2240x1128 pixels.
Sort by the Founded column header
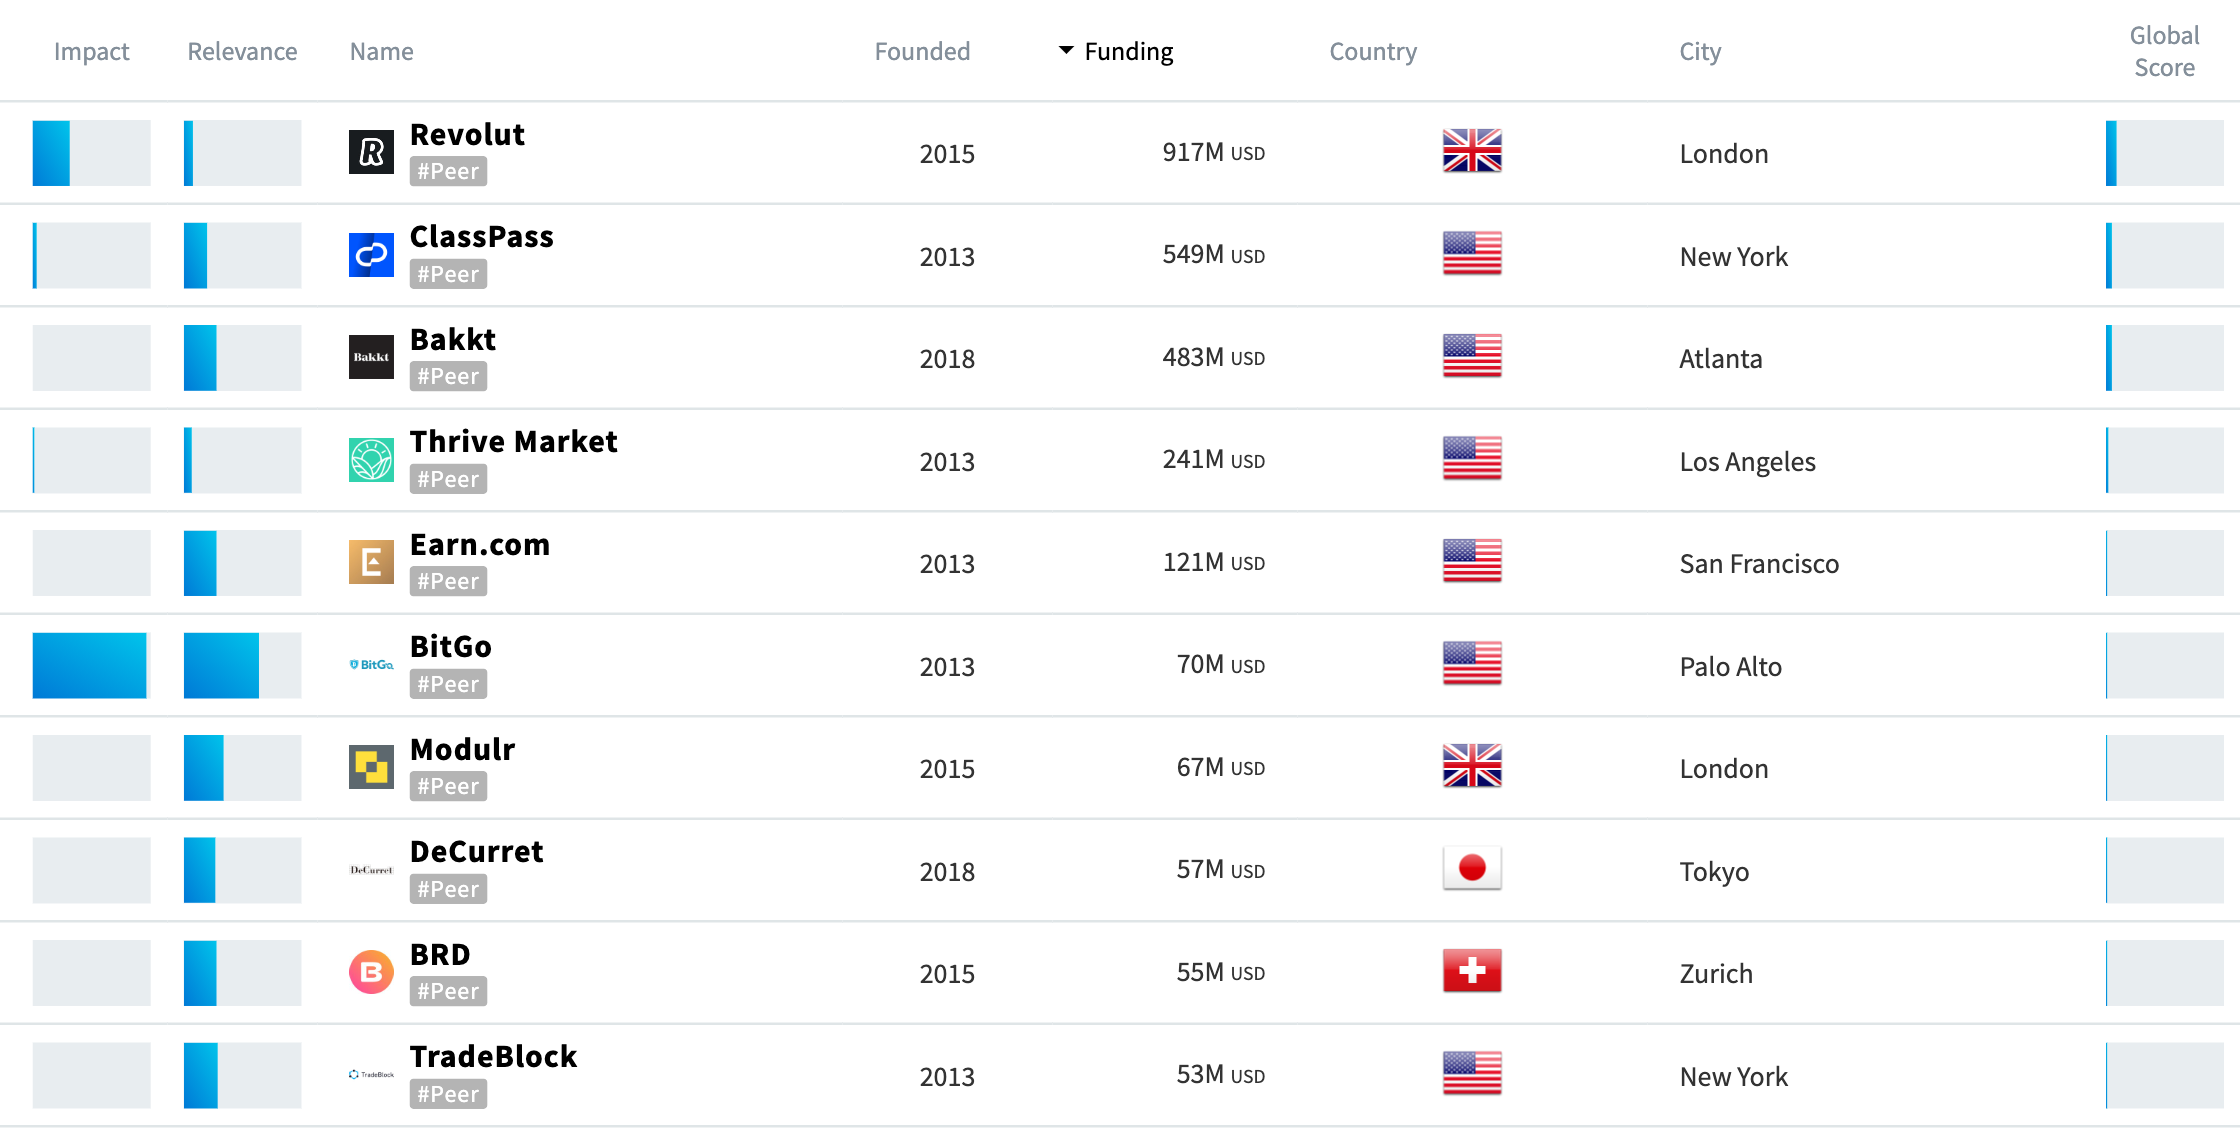pos(922,51)
